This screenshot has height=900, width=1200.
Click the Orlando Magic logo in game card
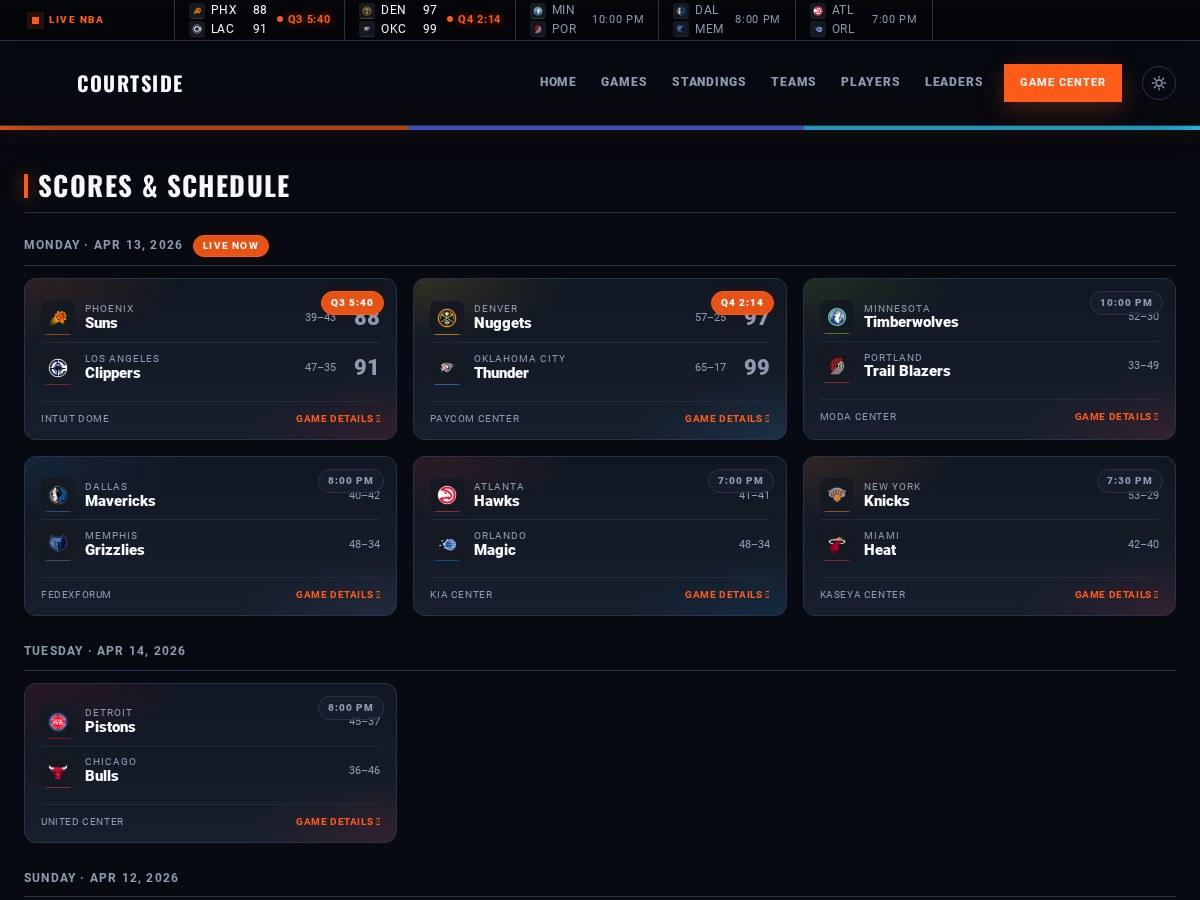(x=447, y=544)
